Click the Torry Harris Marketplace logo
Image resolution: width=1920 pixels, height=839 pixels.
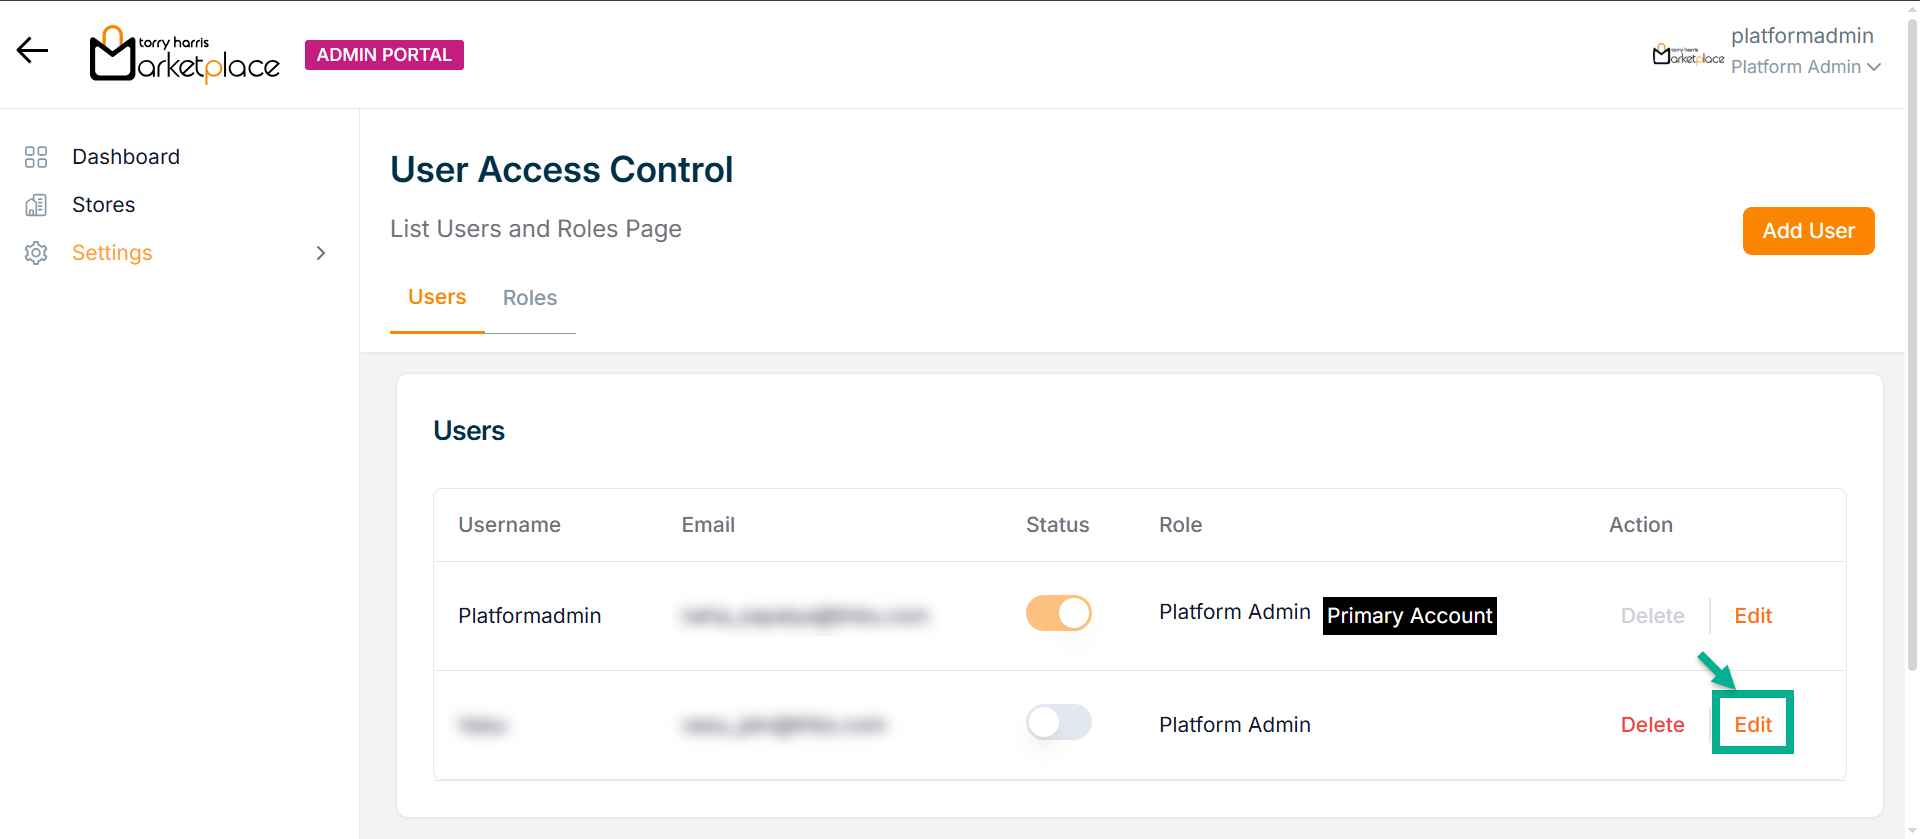[185, 55]
